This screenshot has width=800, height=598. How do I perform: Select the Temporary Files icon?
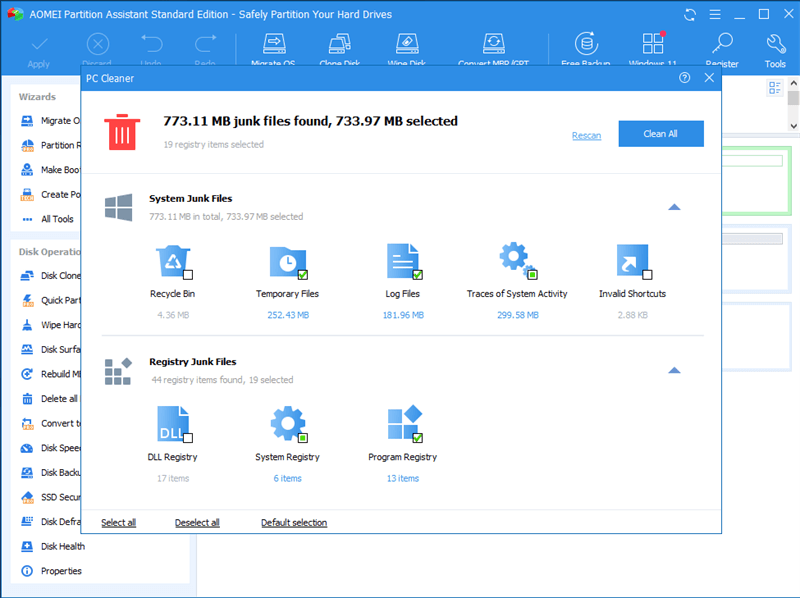click(x=287, y=261)
